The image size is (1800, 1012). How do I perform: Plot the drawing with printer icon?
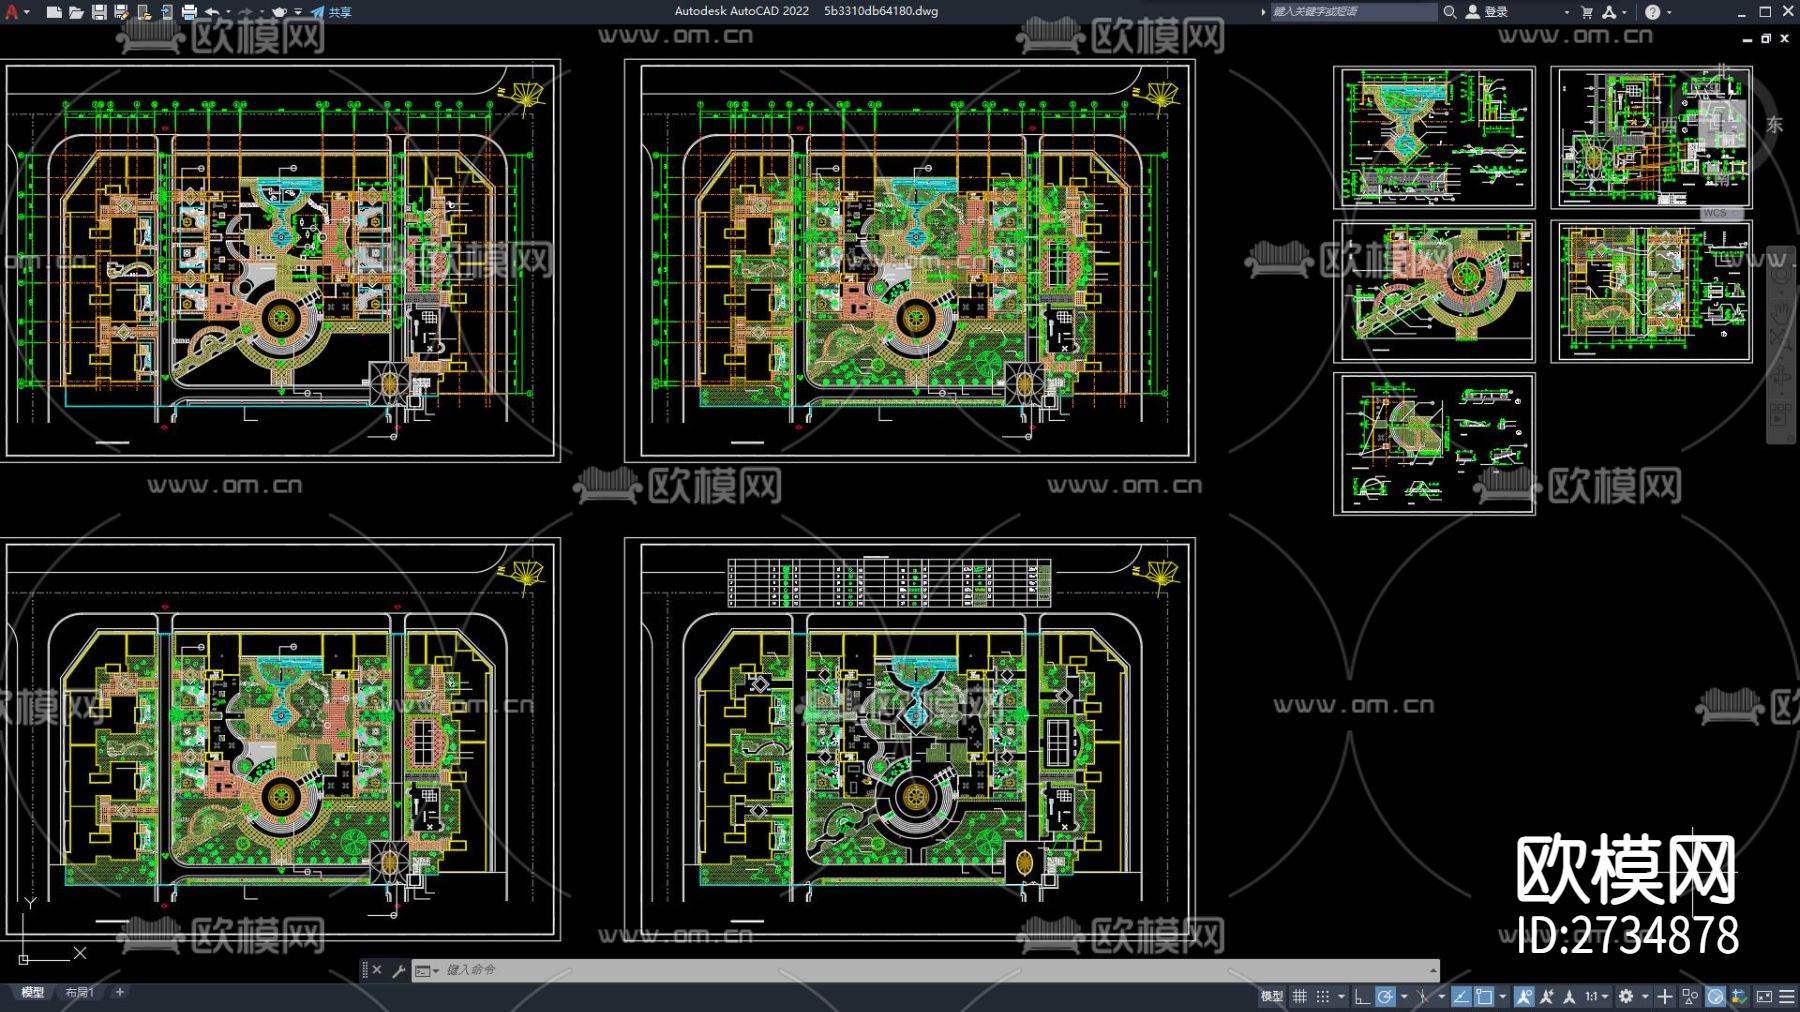pyautogui.click(x=189, y=12)
